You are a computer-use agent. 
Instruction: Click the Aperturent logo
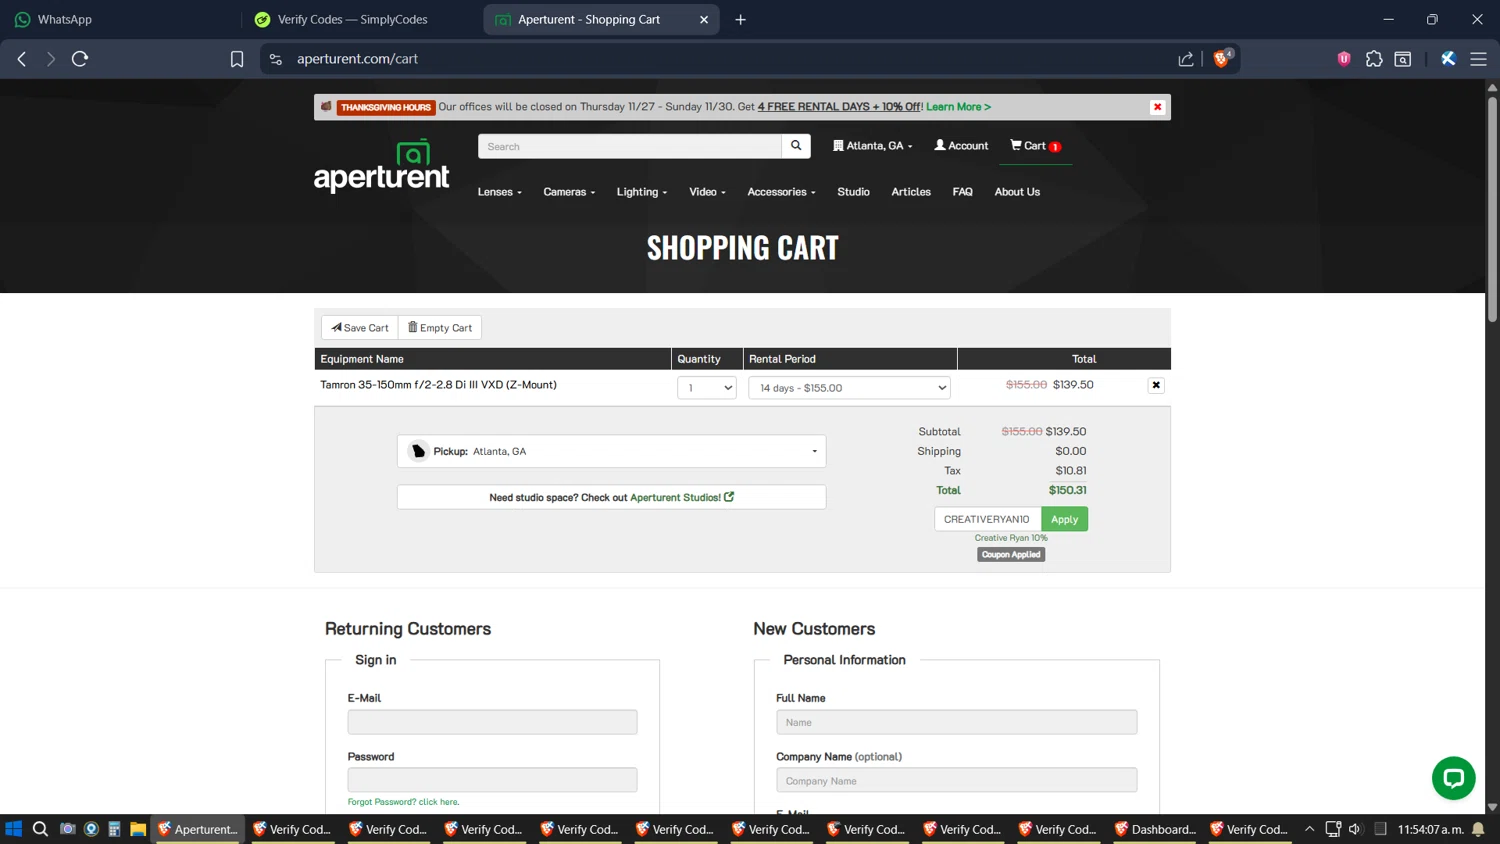[382, 166]
